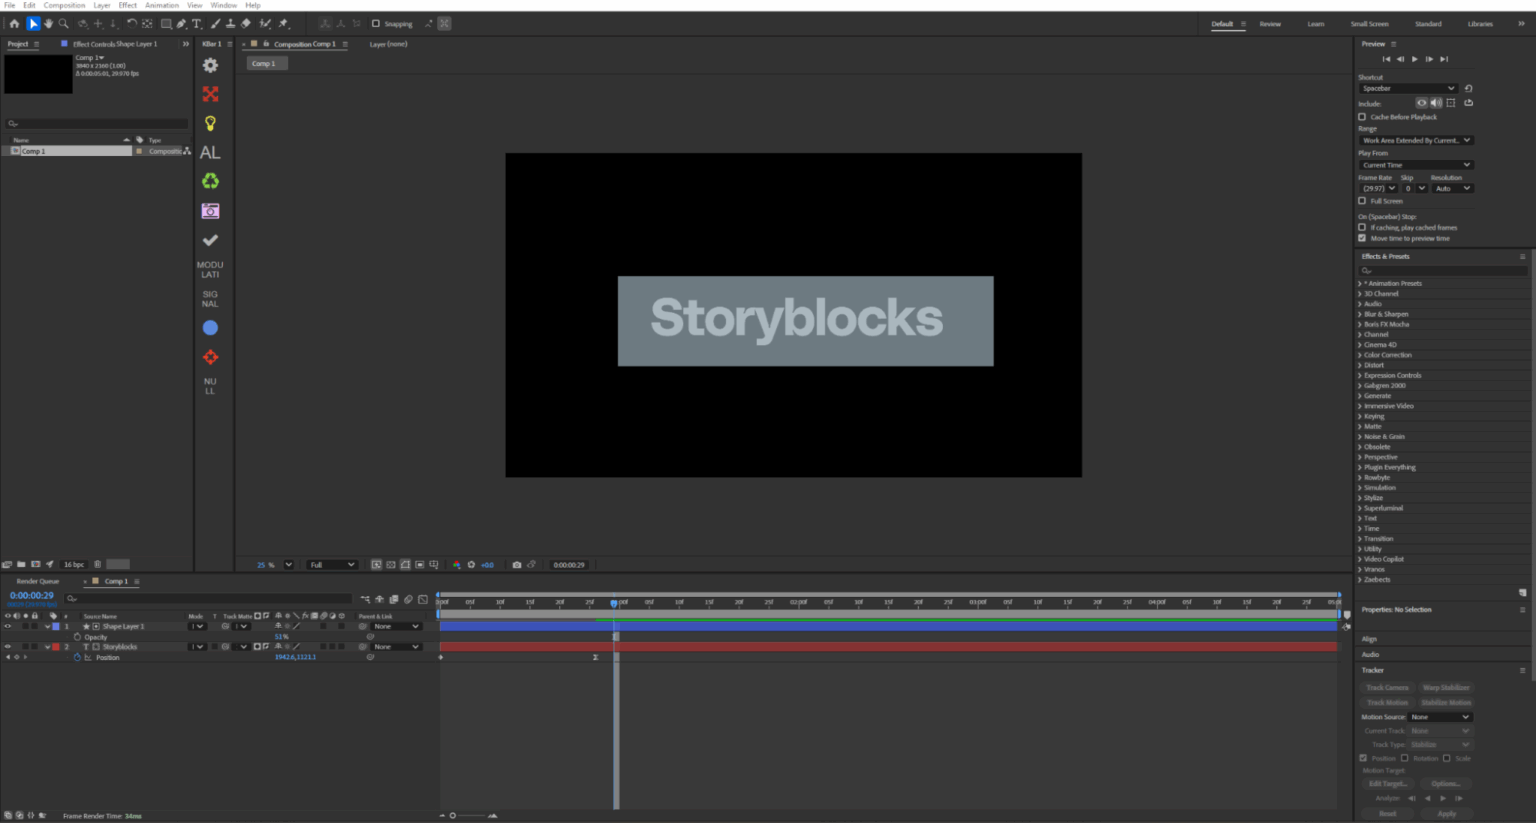Screen dimensions: 1536x823
Task: Select the Puppet Pin tool
Action: click(x=284, y=23)
